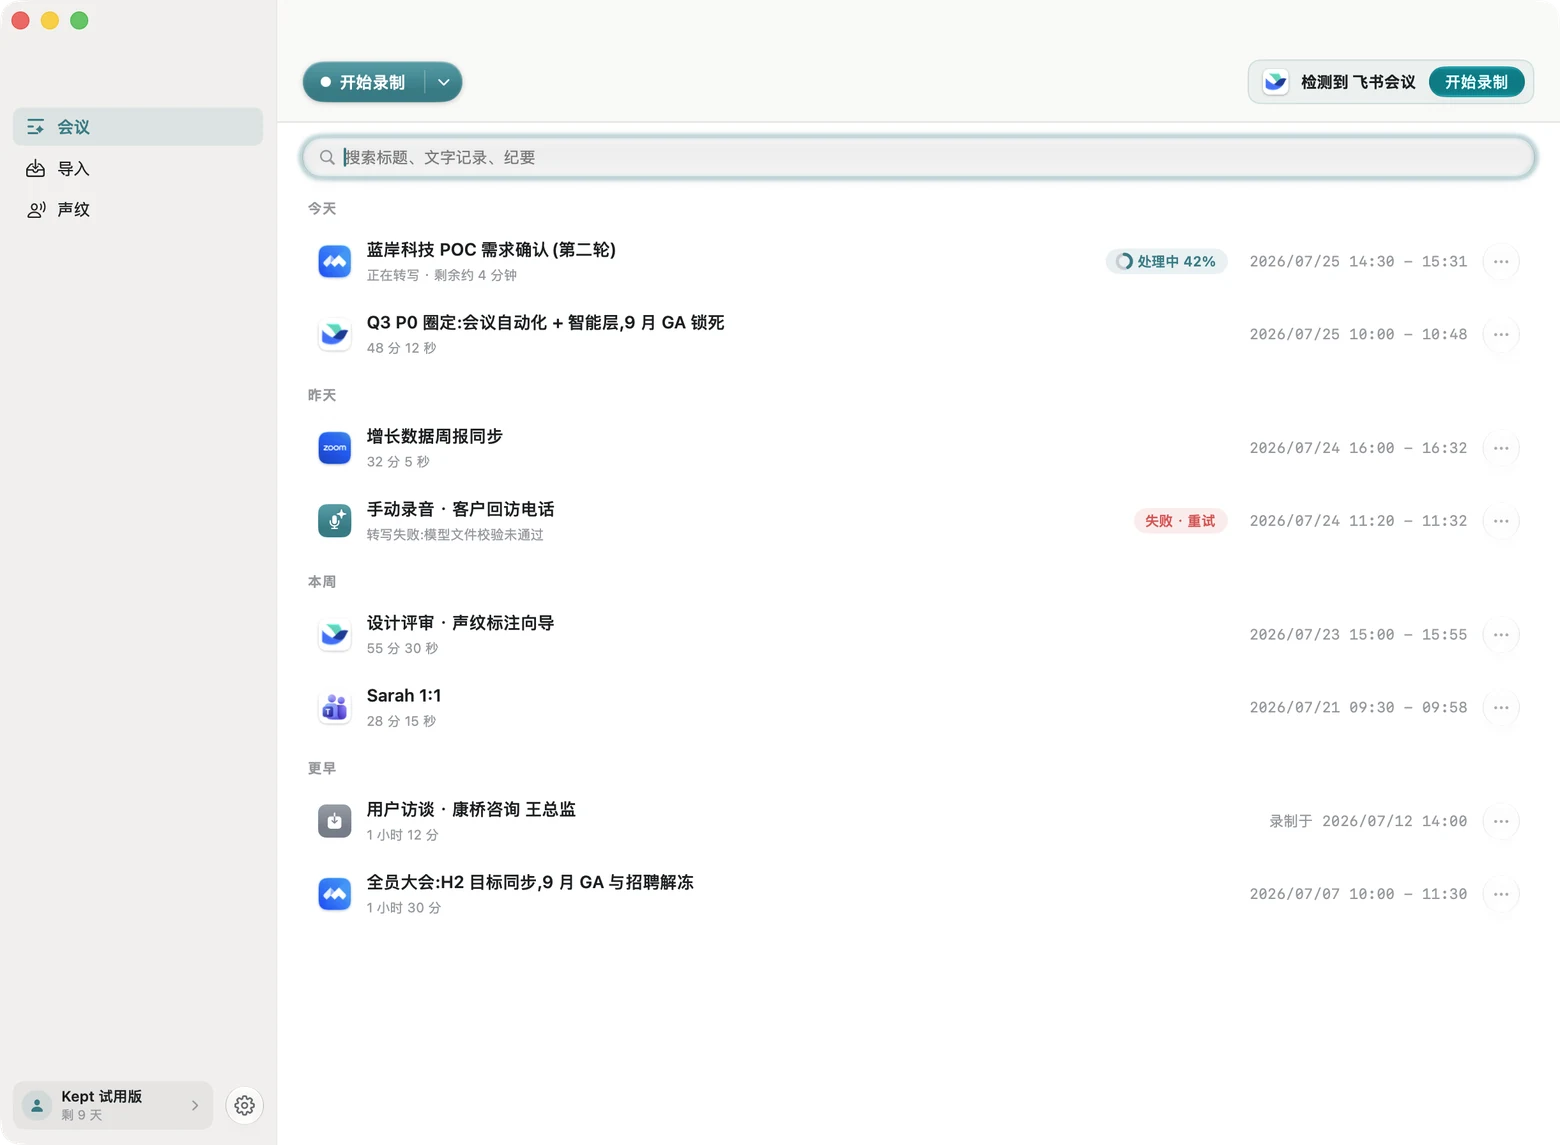This screenshot has width=1560, height=1145.
Task: Click the 导入 tray icon in sidebar
Action: [x=36, y=169]
